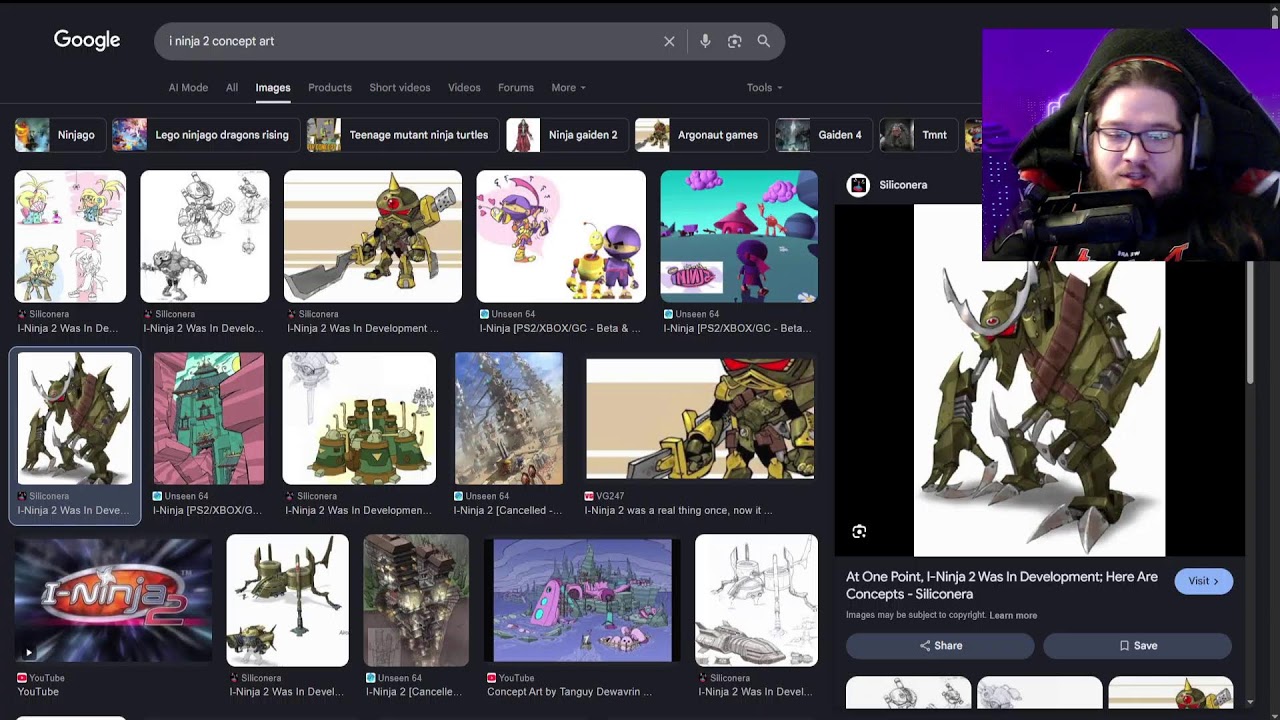Image resolution: width=1280 pixels, height=720 pixels.
Task: Open Concept Art by Tanguy Dewavrin thumbnail
Action: pos(582,600)
